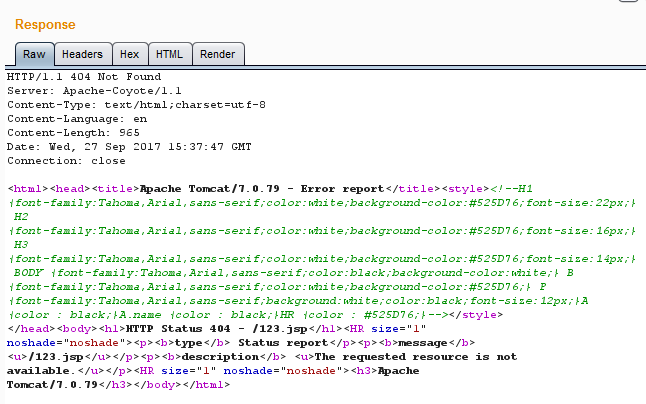
Task: Open the Render tab
Action: 217,55
